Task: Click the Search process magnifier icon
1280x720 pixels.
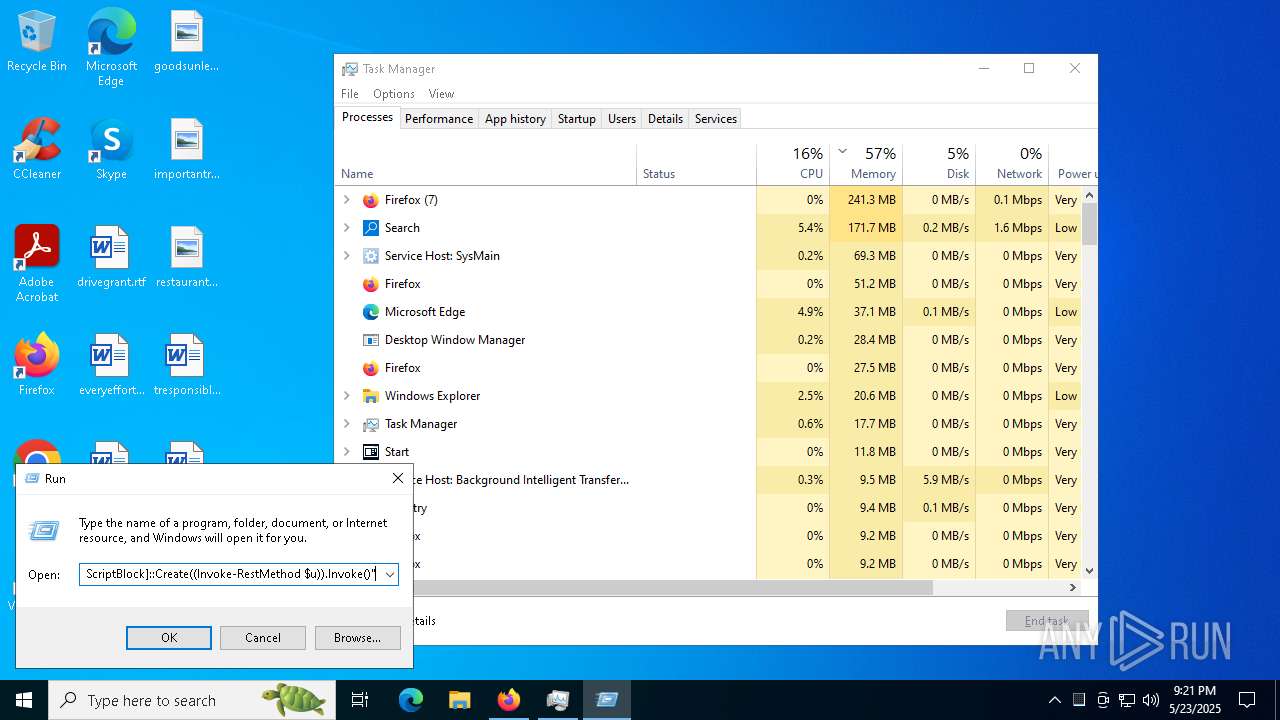Action: (x=371, y=228)
